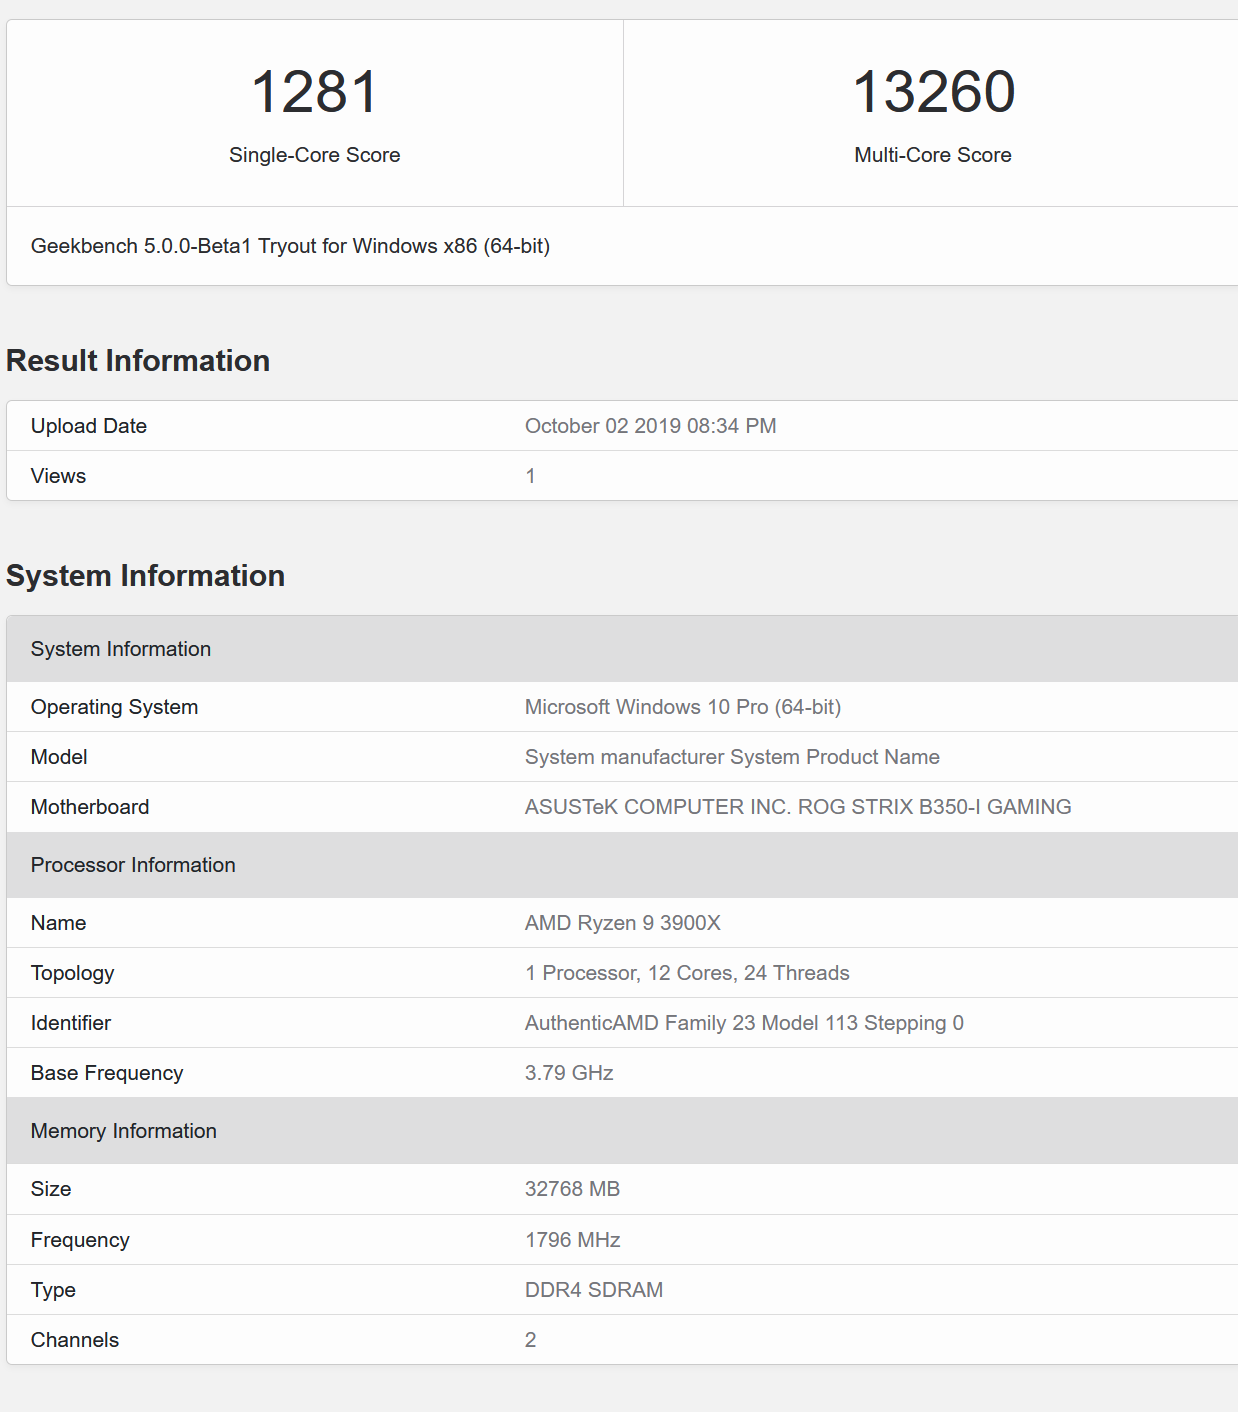The height and width of the screenshot is (1412, 1238).
Task: Click System manufacturer System Product Name value
Action: point(732,757)
